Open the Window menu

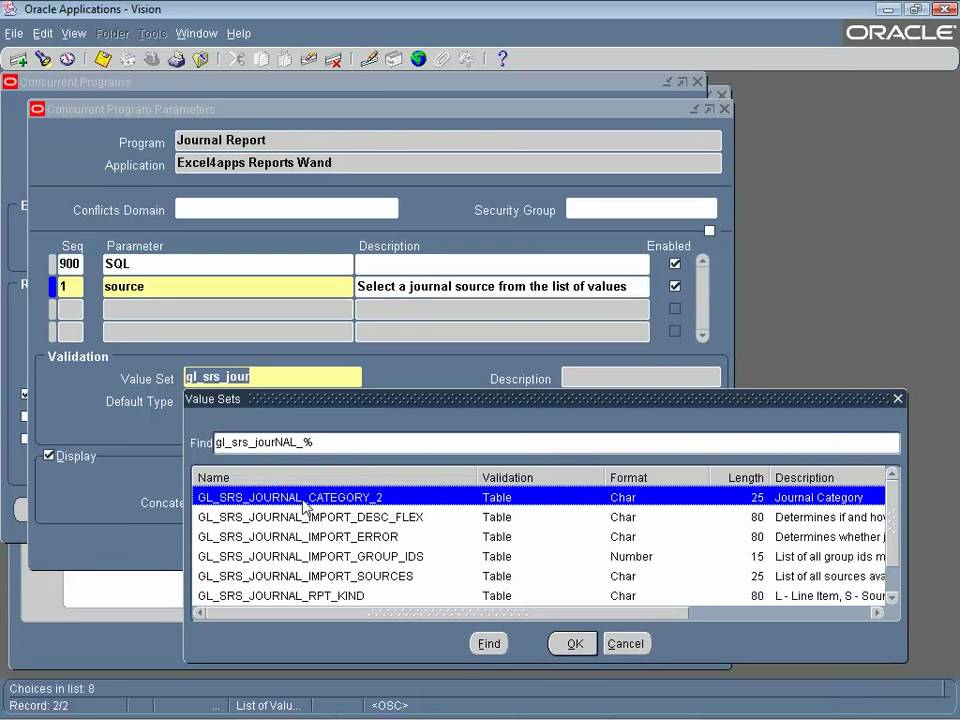point(197,34)
